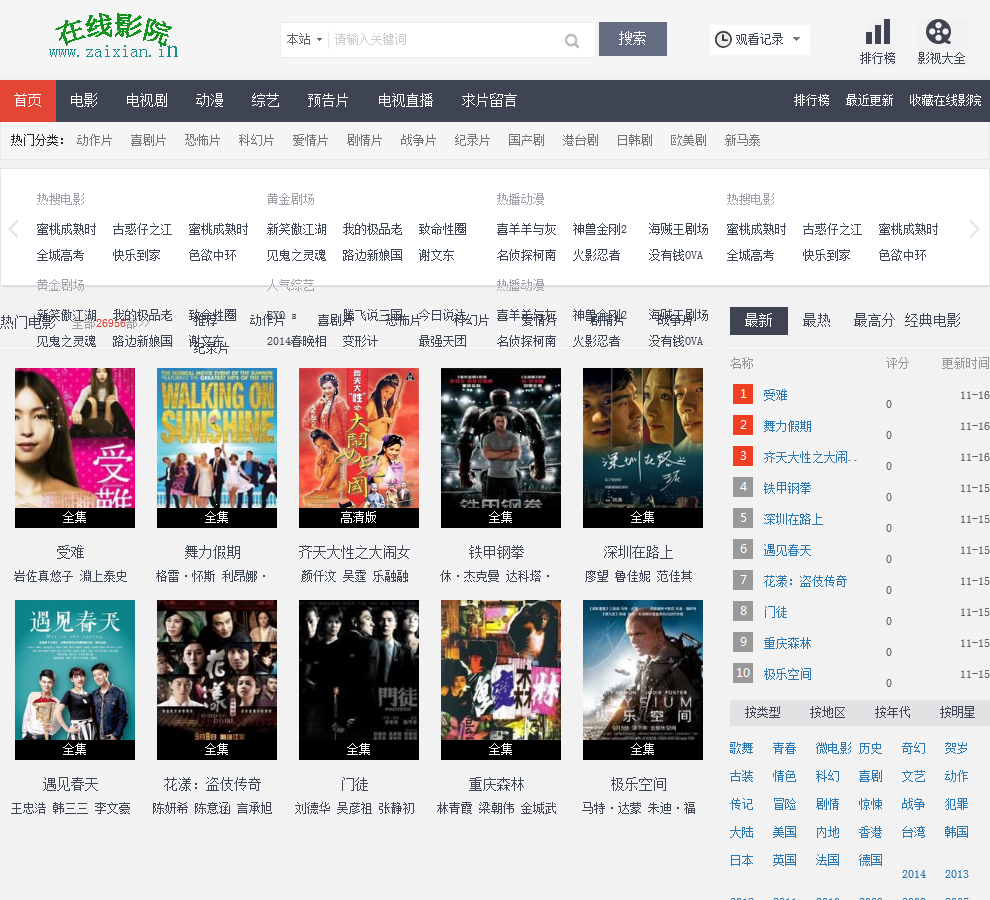Open the 动漫 nav item
Image resolution: width=990 pixels, height=900 pixels.
tap(209, 100)
